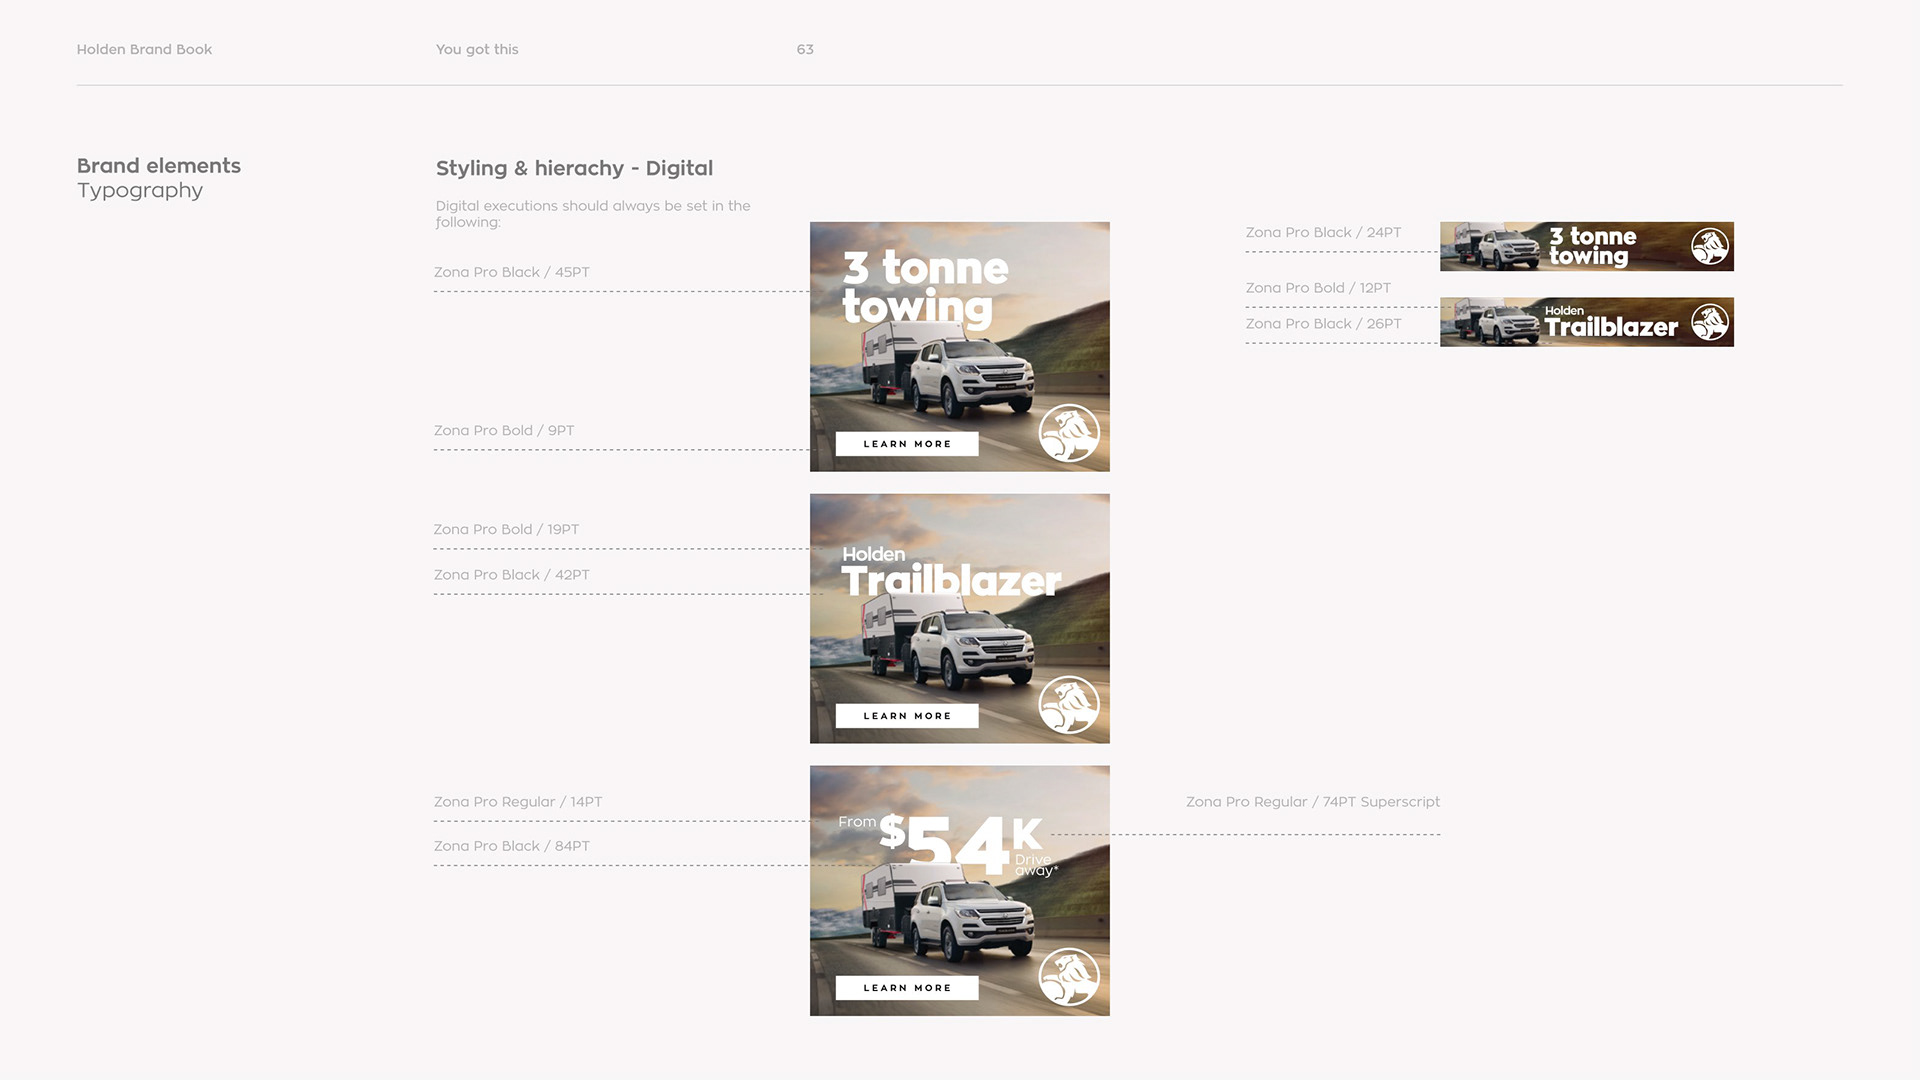Click Zona Pro Regular / 74PT Superscript label
Screen dimensions: 1920x1080
[x=1312, y=802]
